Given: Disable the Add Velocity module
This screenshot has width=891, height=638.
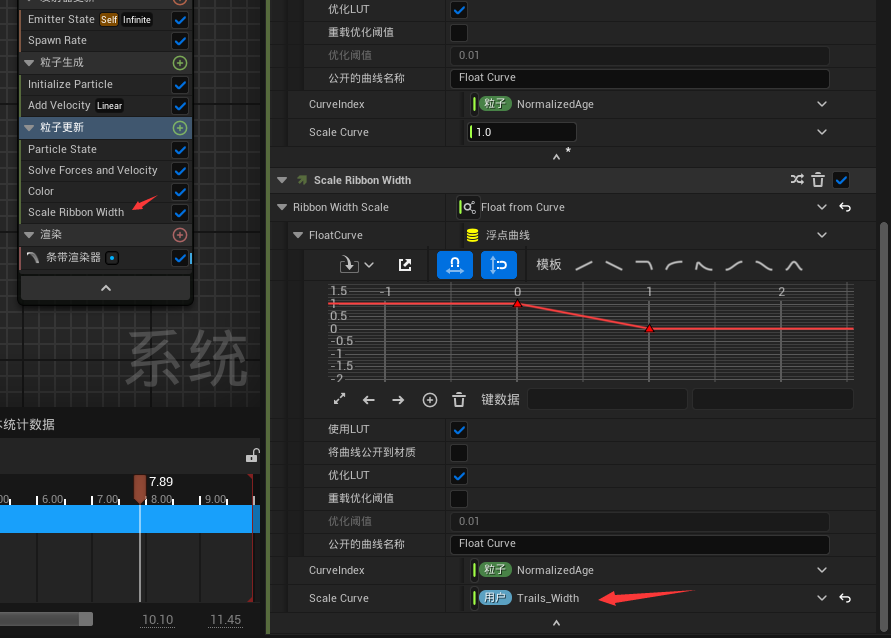Looking at the screenshot, I should point(180,106).
